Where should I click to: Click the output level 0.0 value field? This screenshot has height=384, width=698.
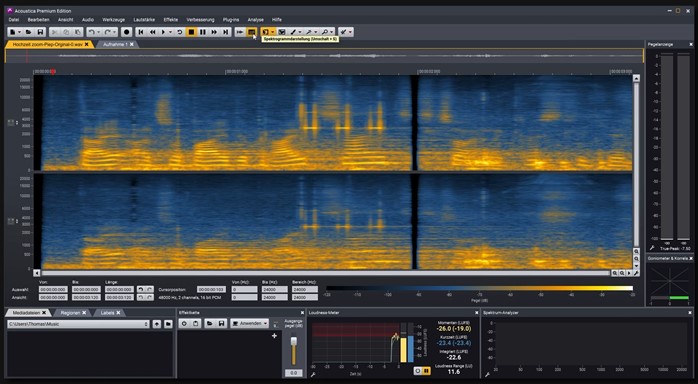293,373
